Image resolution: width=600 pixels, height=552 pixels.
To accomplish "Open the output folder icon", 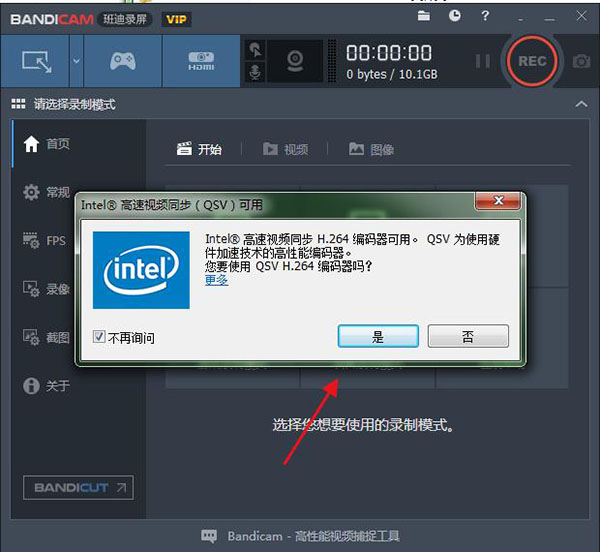I will point(424,16).
